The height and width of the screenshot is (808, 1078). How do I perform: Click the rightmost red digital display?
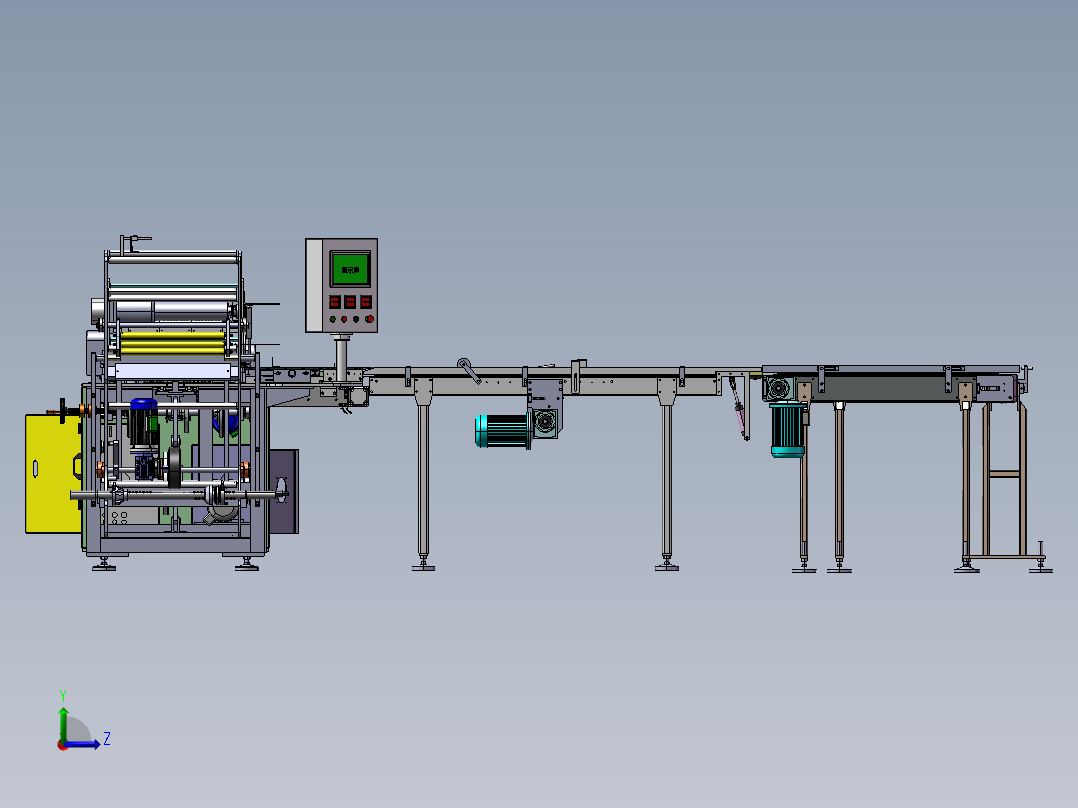366,301
